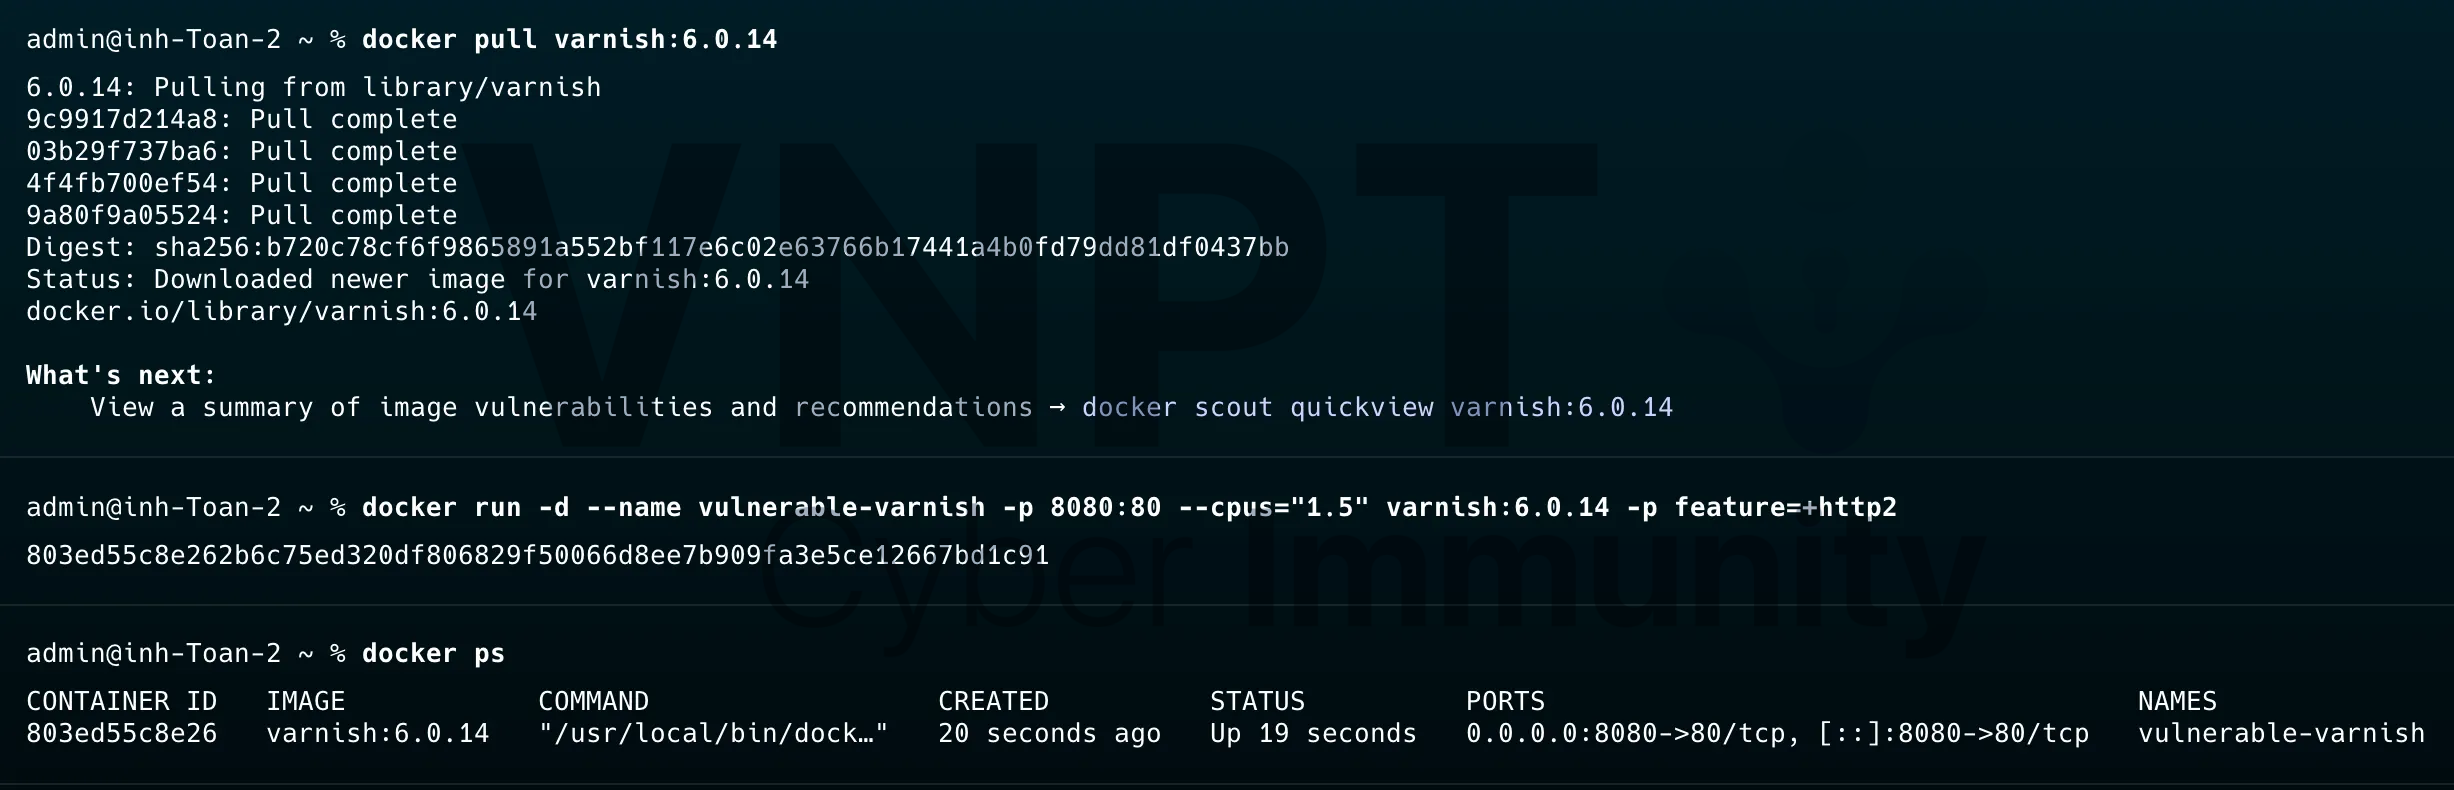Image resolution: width=2454 pixels, height=790 pixels.
Task: Click the "docker ps" command text
Action: (433, 653)
